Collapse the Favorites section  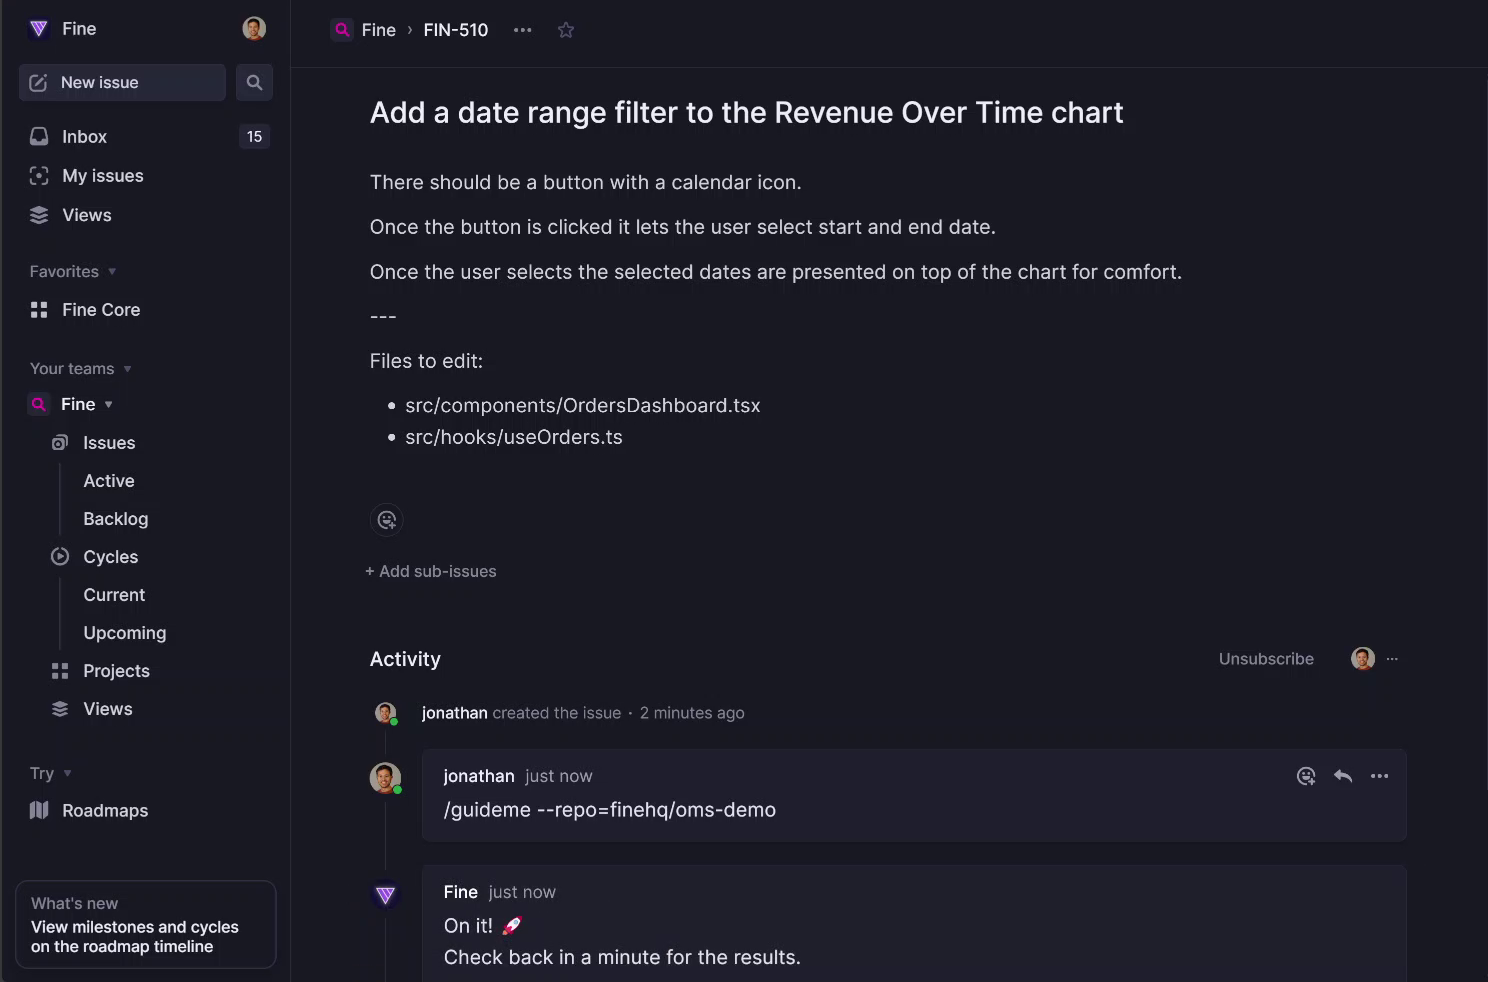coord(112,272)
